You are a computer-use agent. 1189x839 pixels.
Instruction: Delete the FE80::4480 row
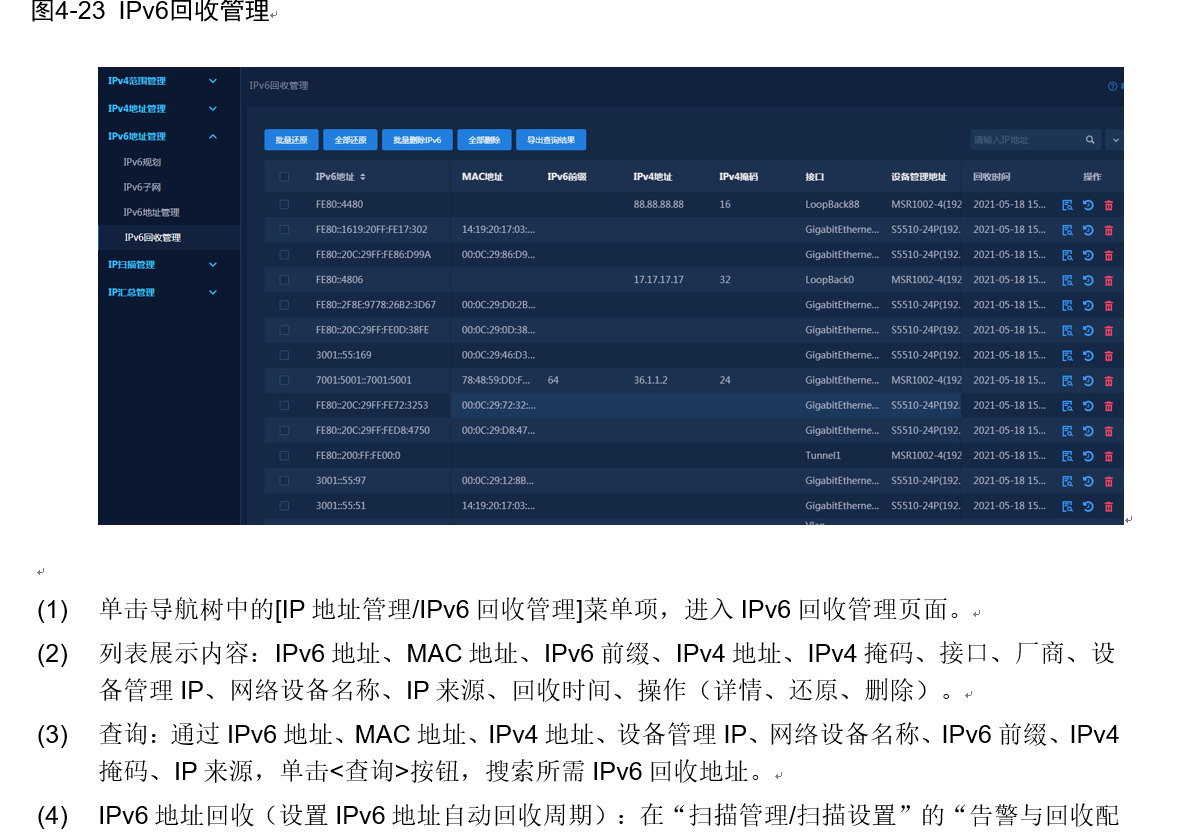point(1109,205)
